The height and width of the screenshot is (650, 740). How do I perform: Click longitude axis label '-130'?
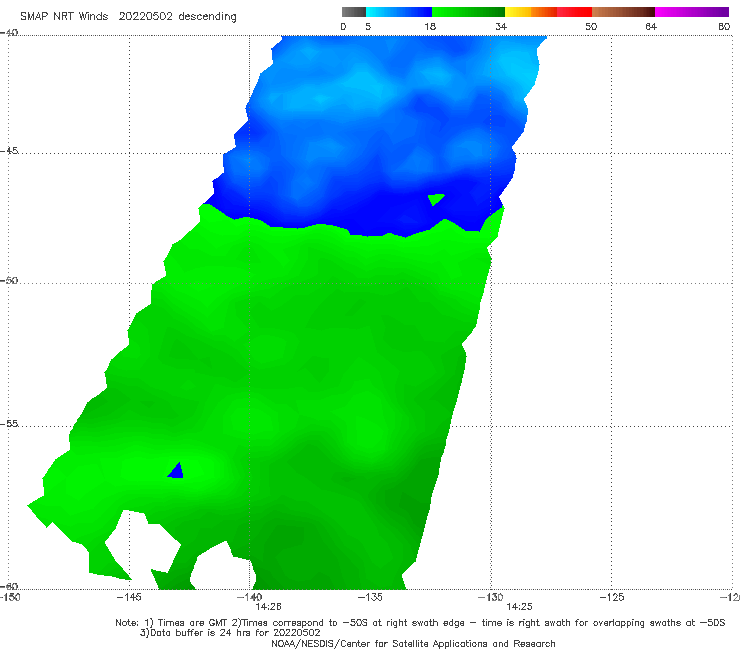pyautogui.click(x=490, y=598)
